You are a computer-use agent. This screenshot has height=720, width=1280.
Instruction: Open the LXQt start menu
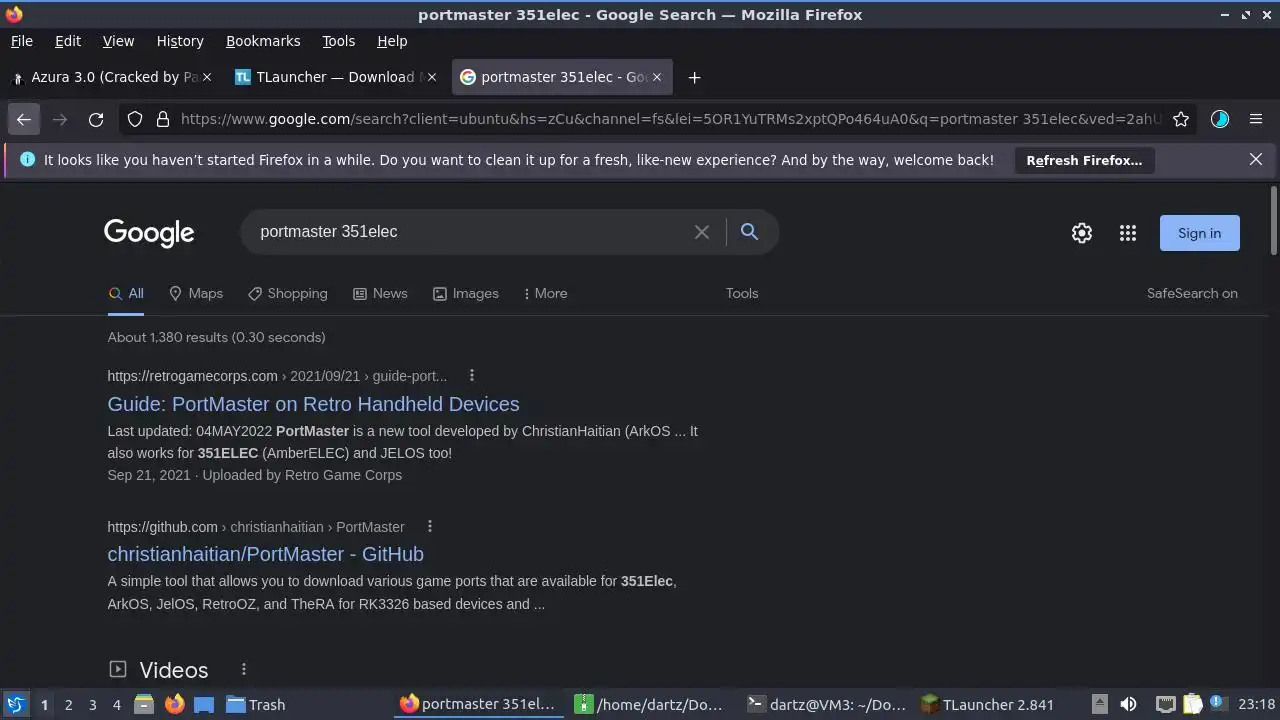(x=15, y=704)
